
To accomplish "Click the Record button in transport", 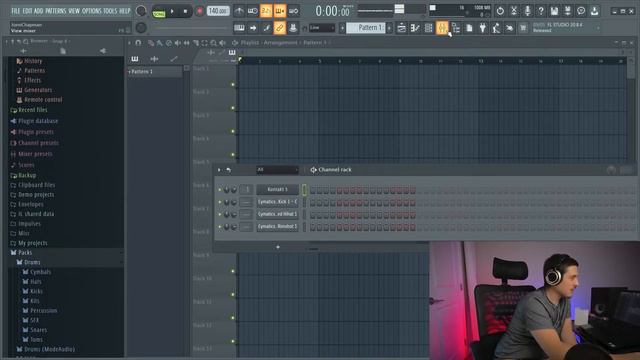I will tap(199, 11).
